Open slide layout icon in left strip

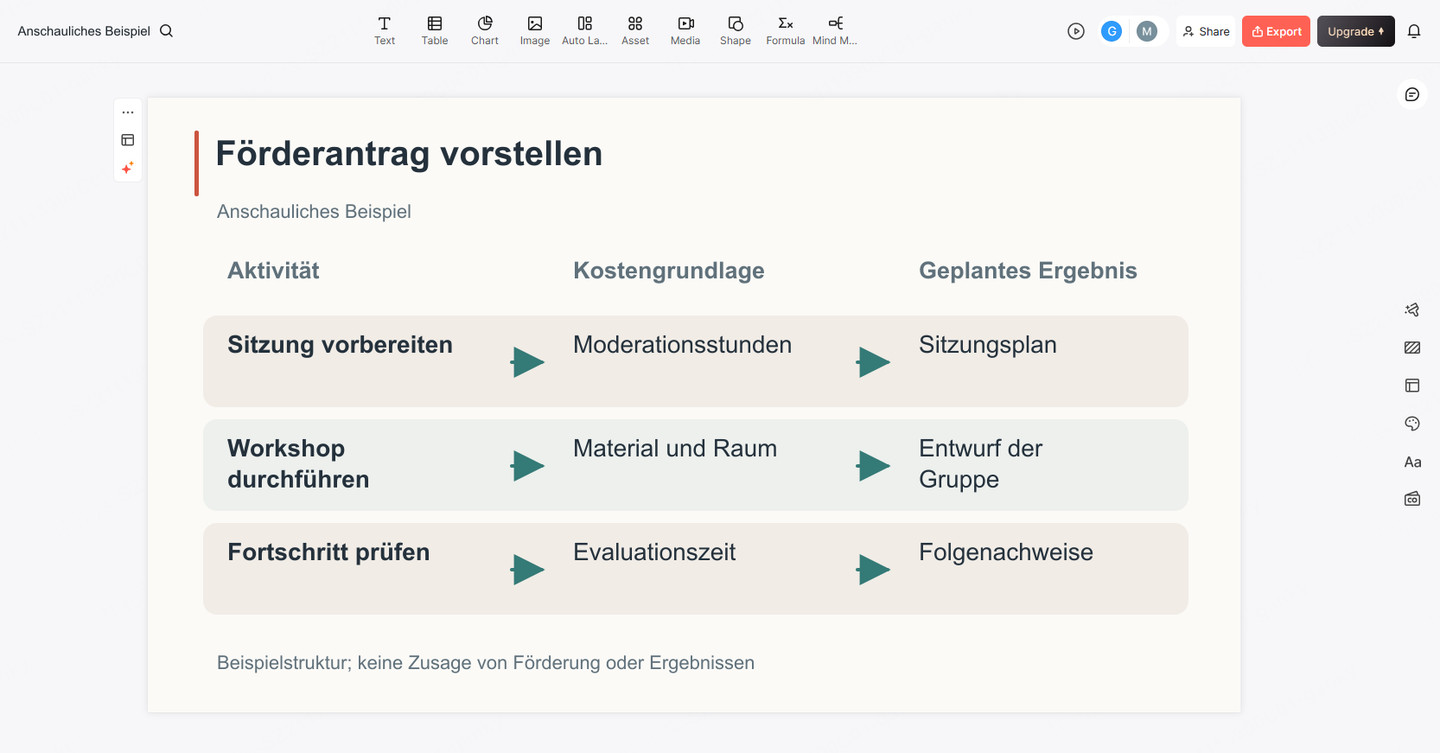(128, 140)
